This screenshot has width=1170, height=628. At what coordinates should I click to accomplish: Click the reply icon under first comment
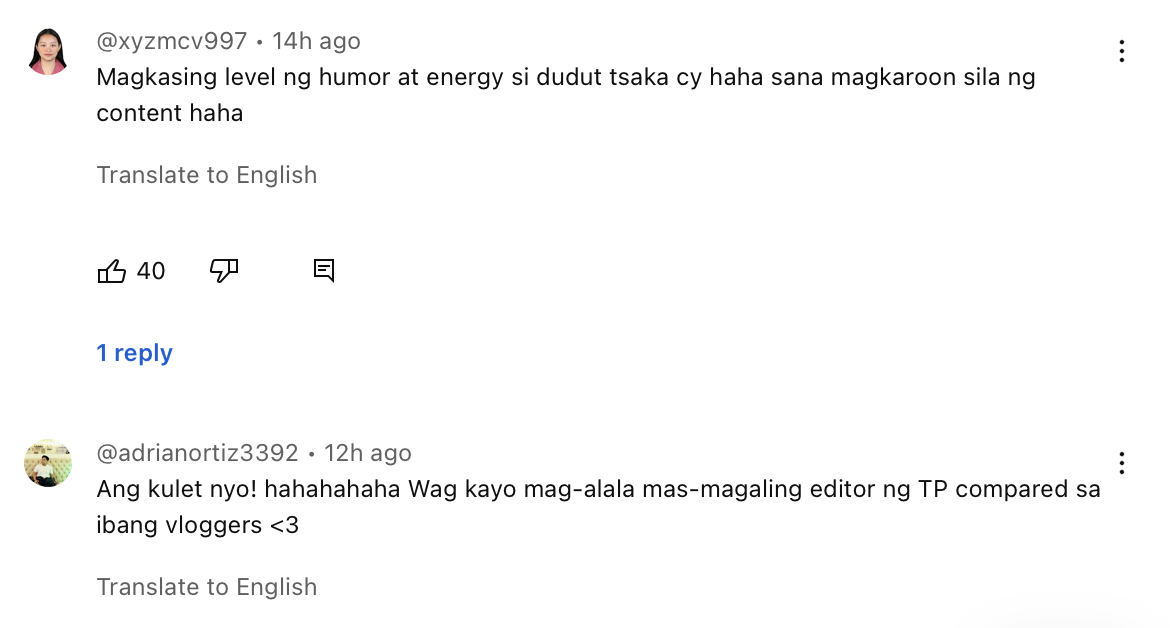324,271
